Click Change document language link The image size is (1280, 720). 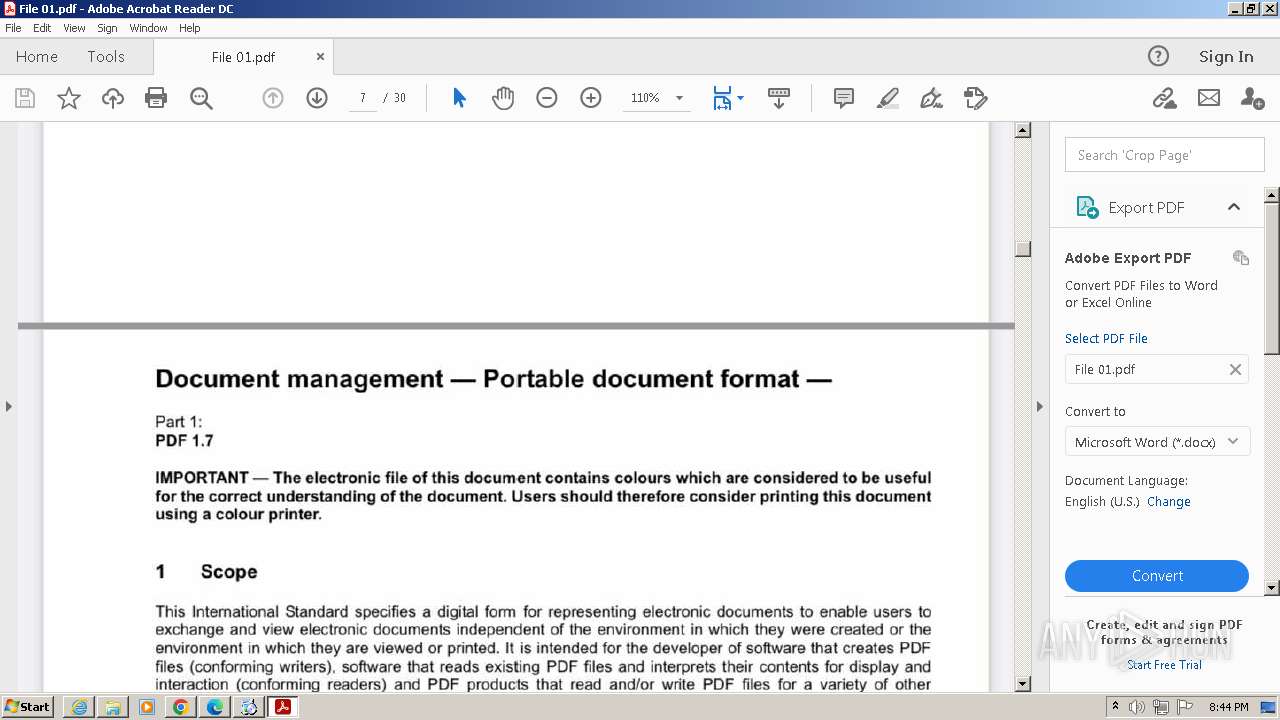(1169, 502)
